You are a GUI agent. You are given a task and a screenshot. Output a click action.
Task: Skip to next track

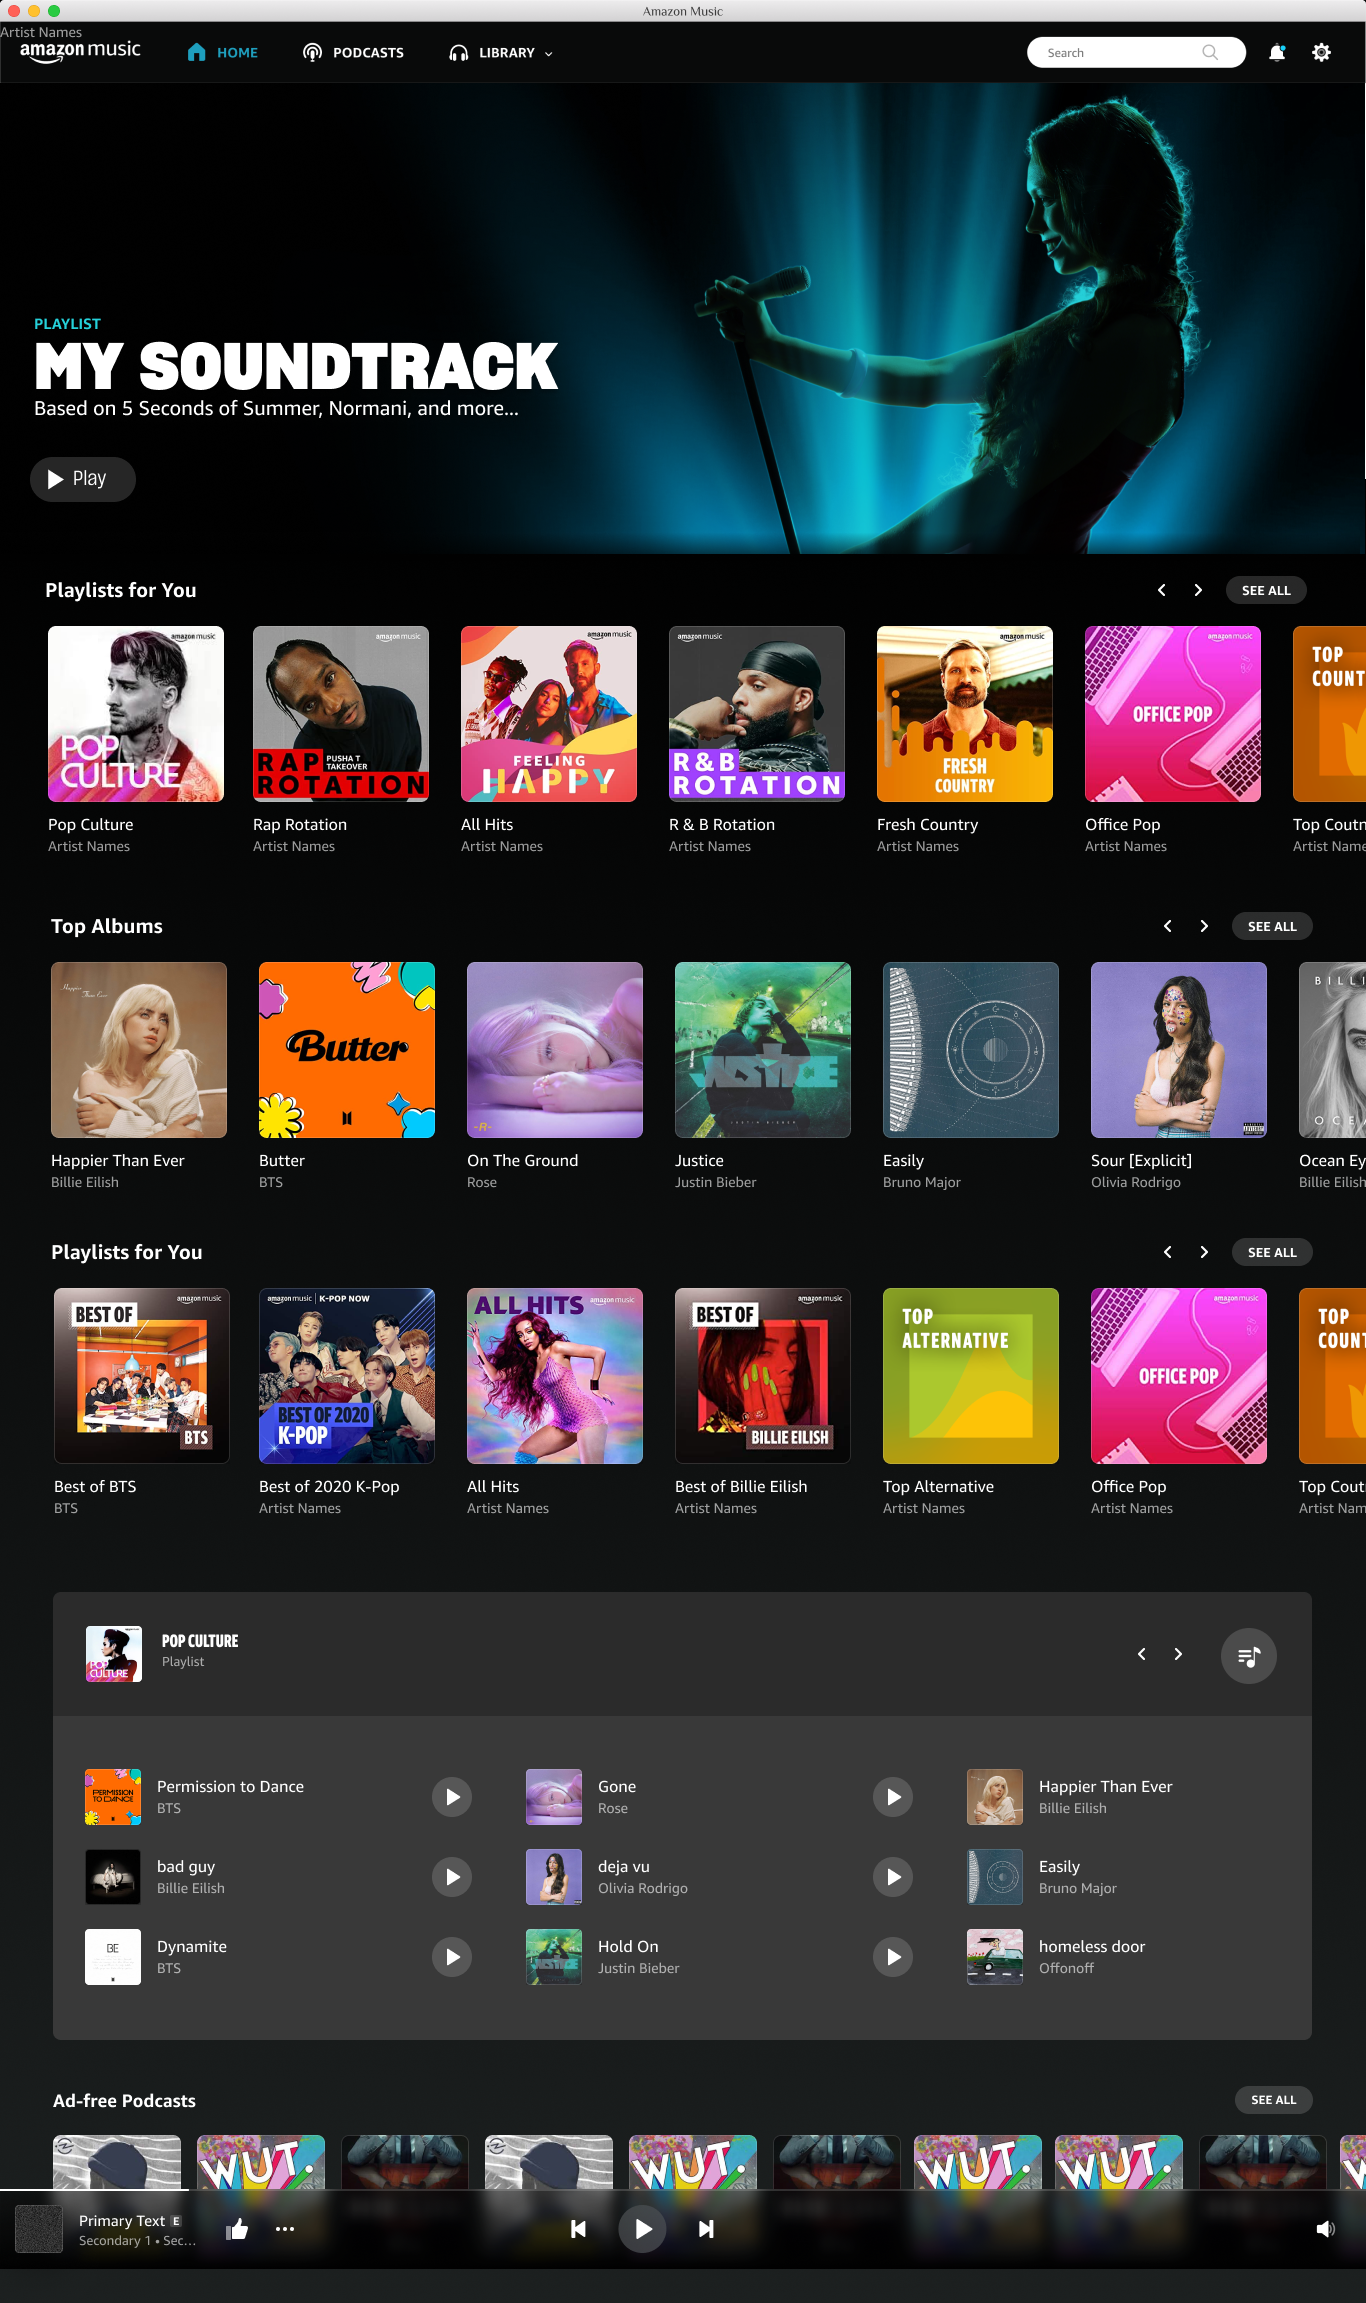706,2229
